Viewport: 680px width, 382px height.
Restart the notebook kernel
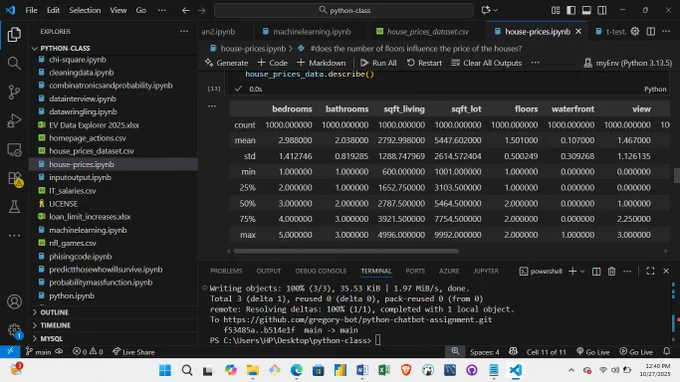click(424, 63)
